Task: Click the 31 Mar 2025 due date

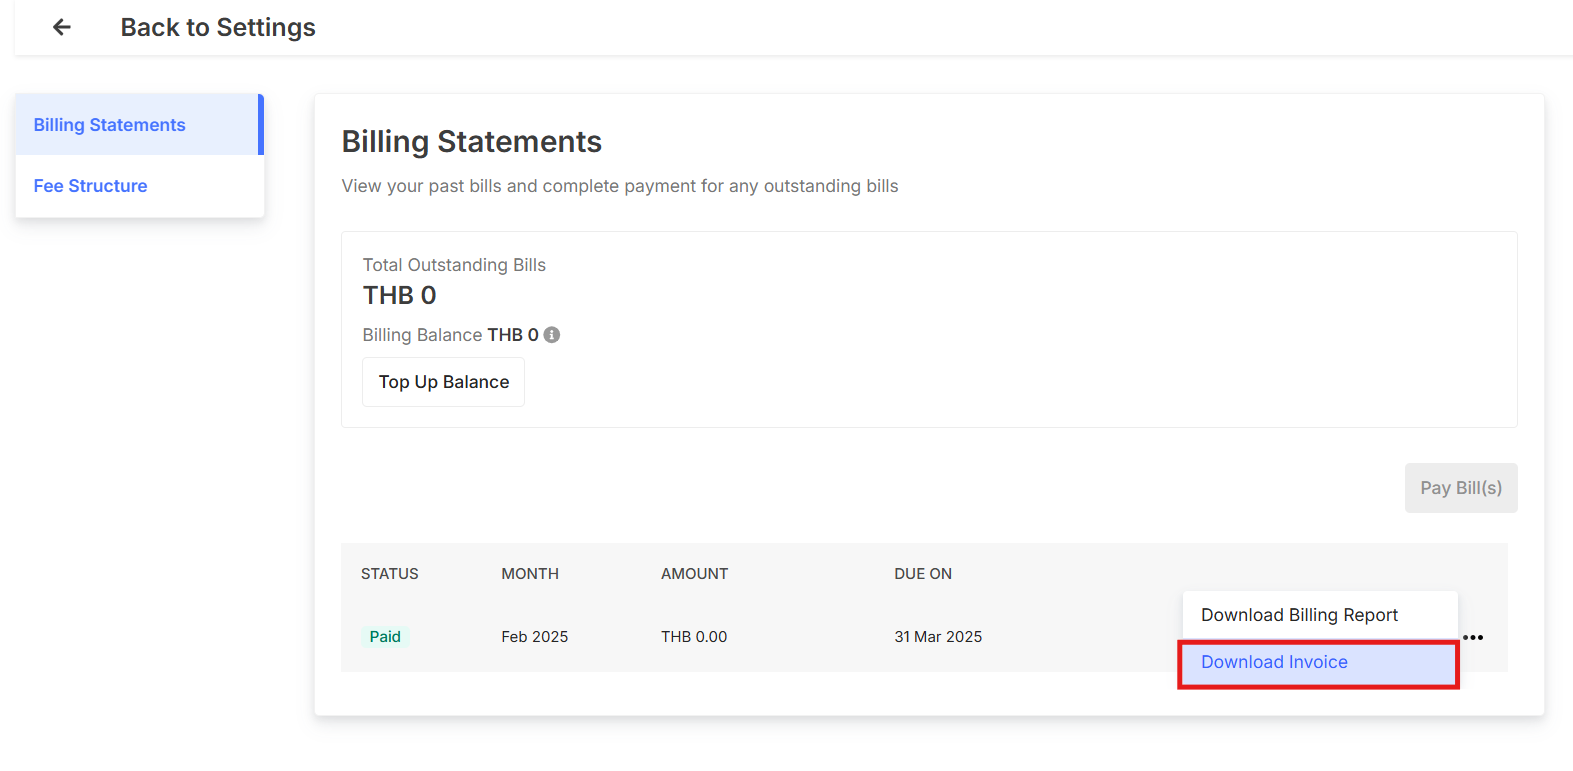Action: coord(938,637)
